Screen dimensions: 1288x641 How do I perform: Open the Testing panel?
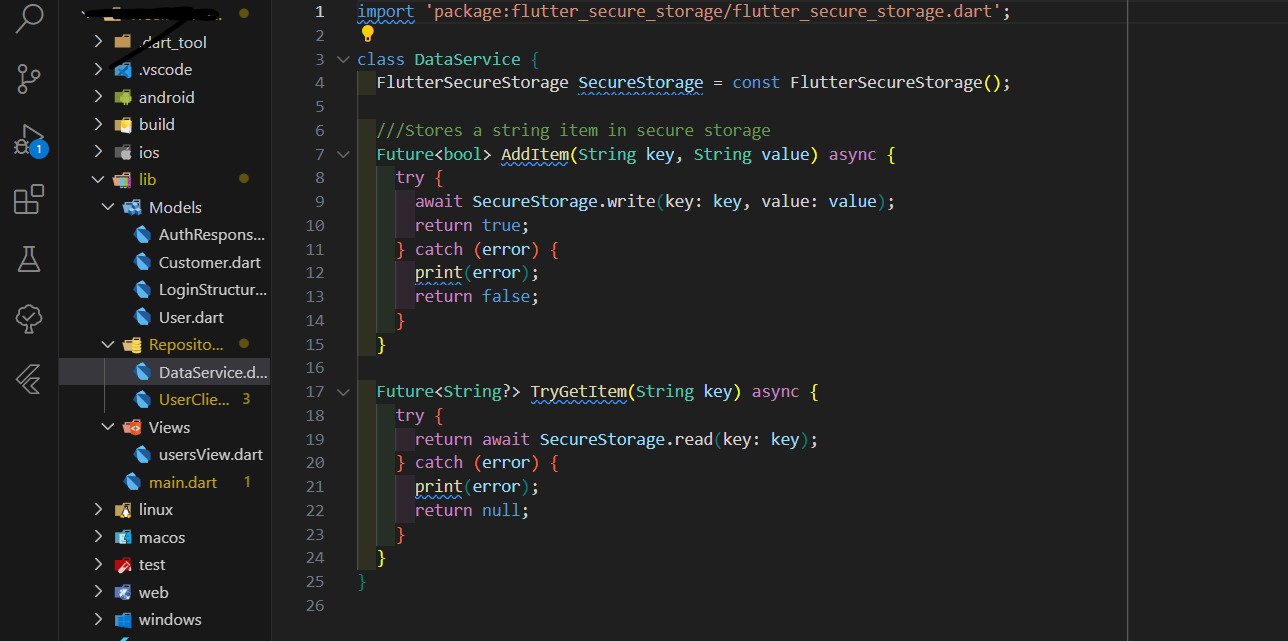(28, 259)
